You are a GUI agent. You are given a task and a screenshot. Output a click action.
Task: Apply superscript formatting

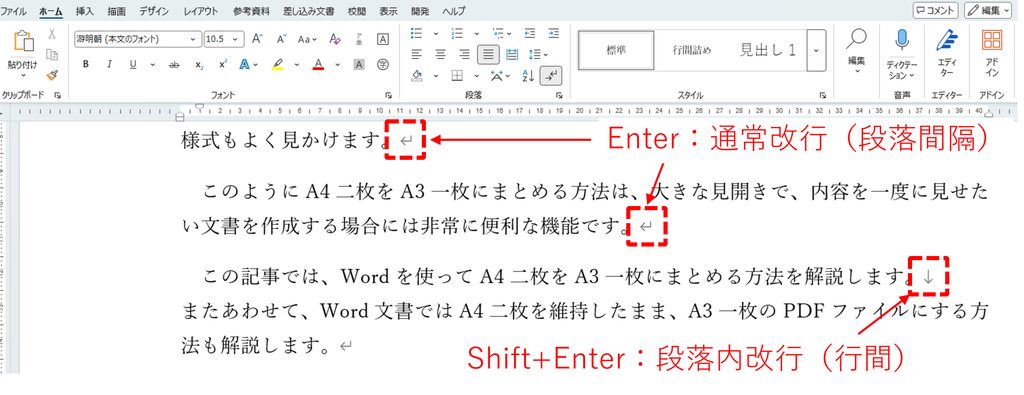[223, 65]
